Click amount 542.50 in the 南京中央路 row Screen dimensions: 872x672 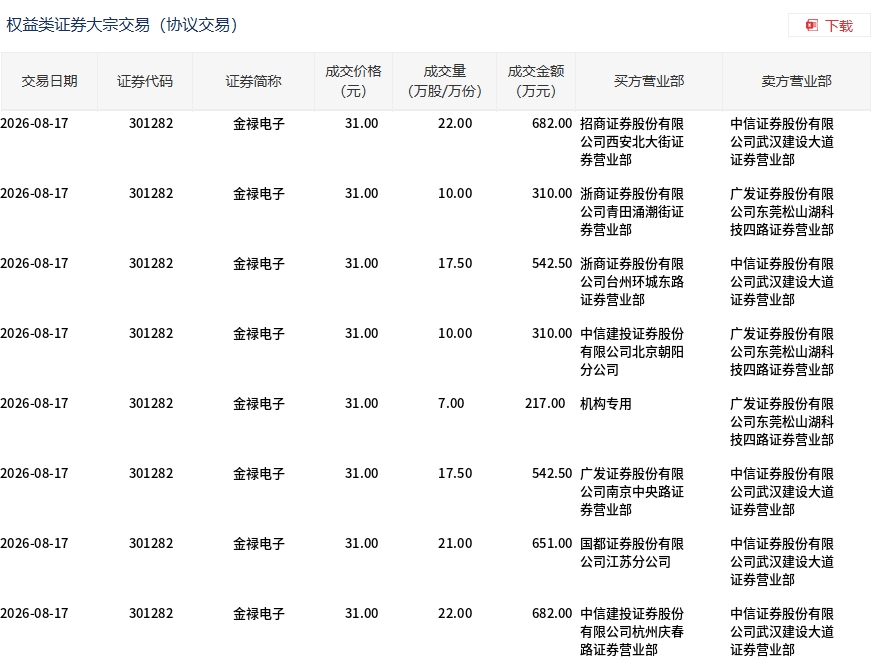click(x=552, y=473)
